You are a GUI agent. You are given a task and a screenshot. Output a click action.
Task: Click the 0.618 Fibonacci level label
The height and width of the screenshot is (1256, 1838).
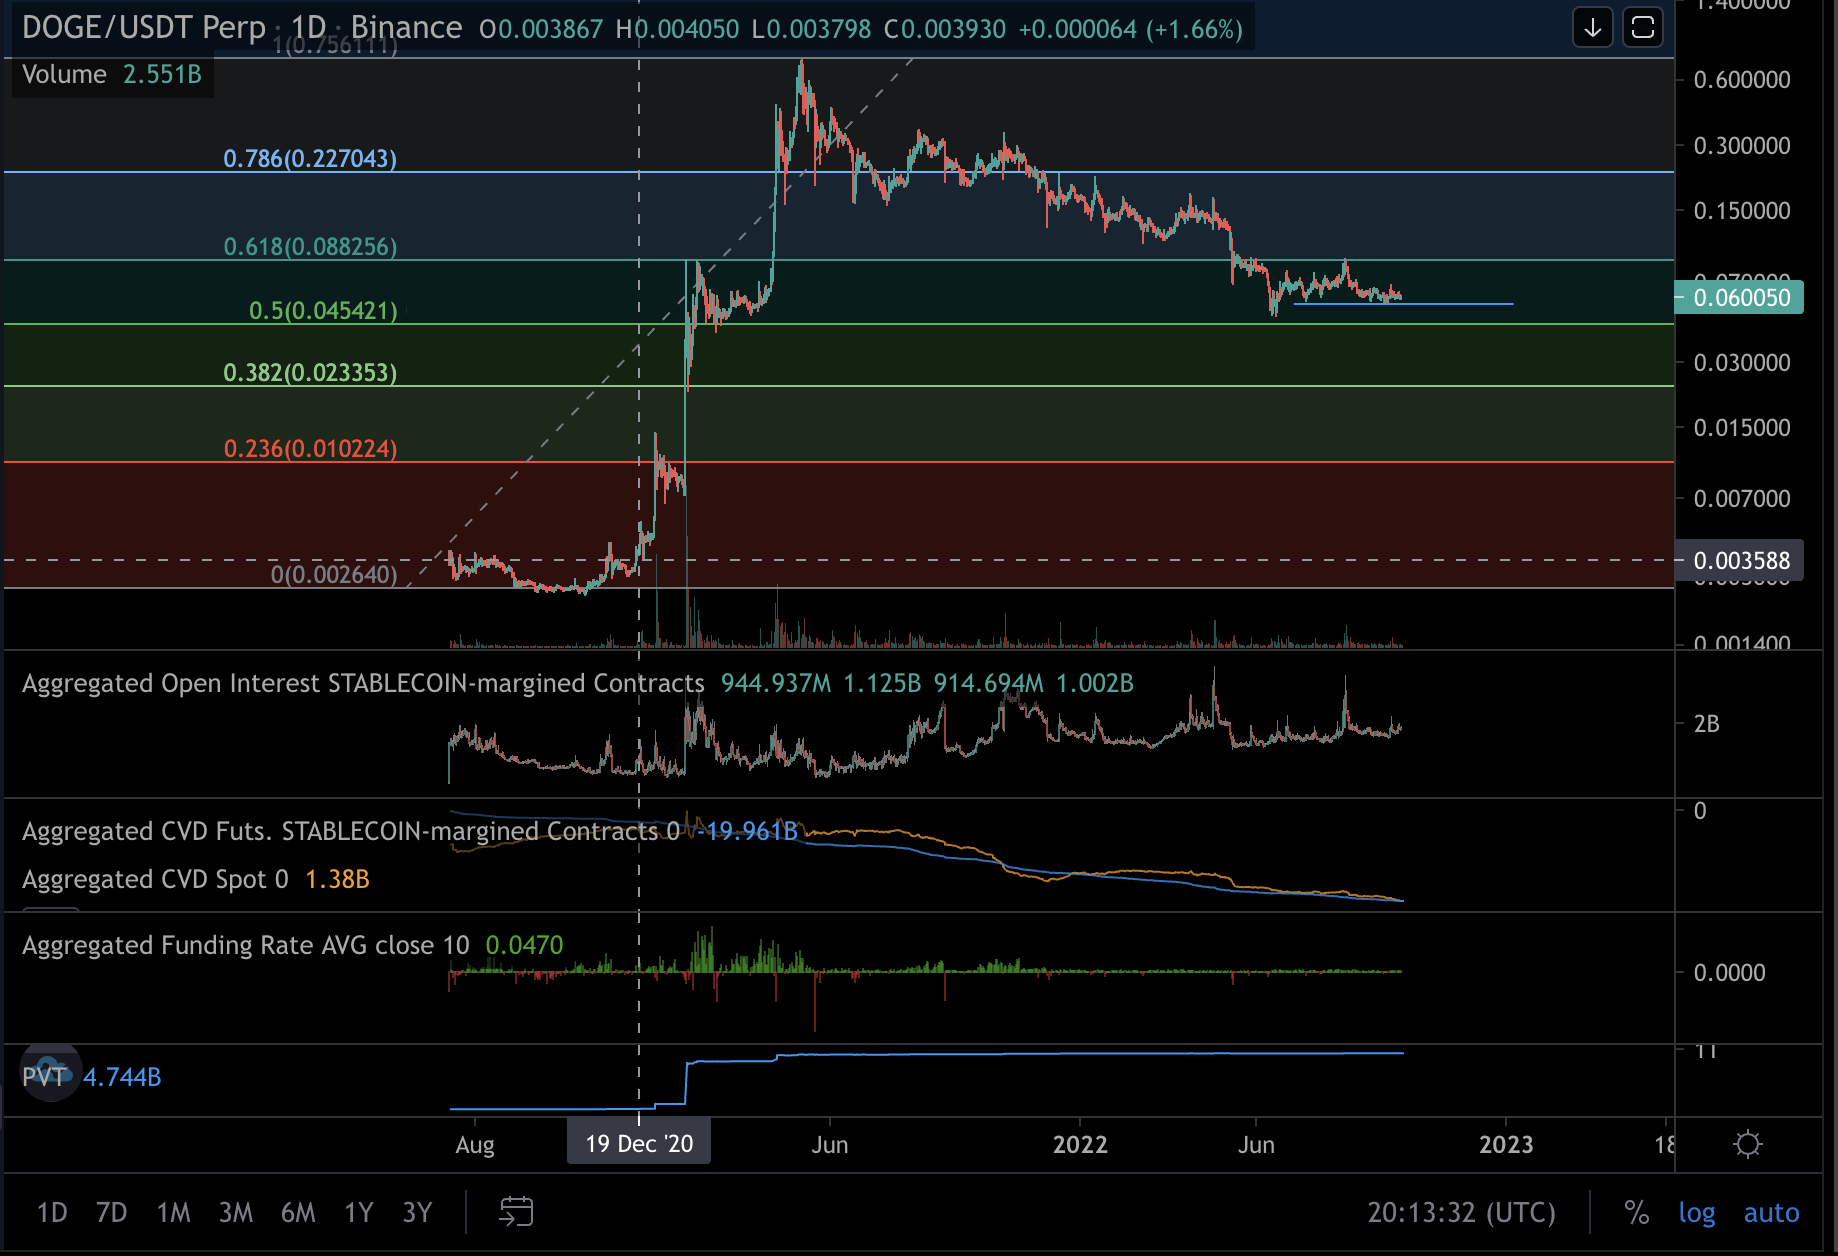310,247
